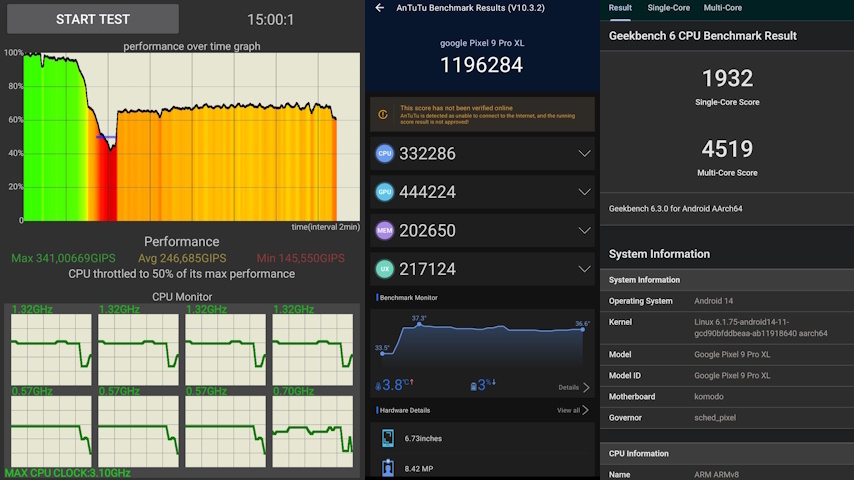
Task: Click the Model ID row
Action: [727, 375]
